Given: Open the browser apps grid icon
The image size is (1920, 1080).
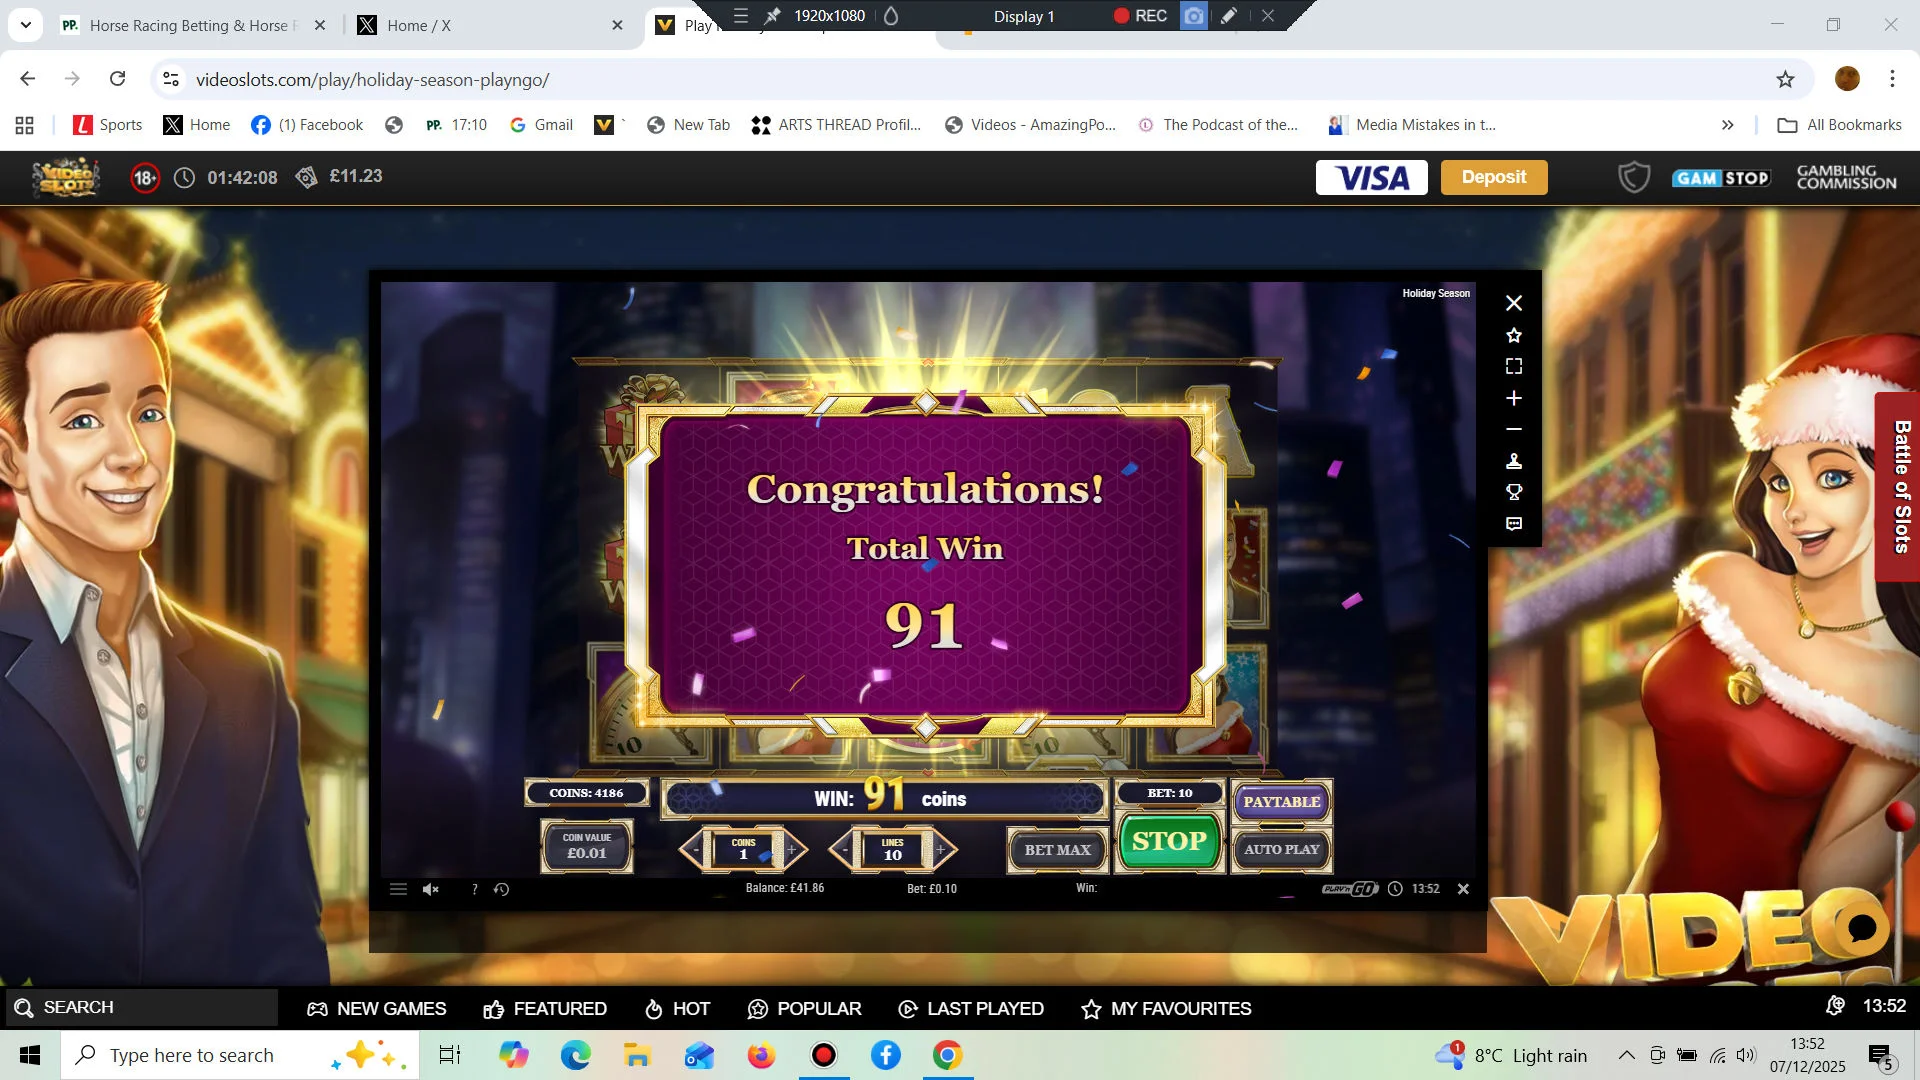Looking at the screenshot, I should [x=25, y=125].
